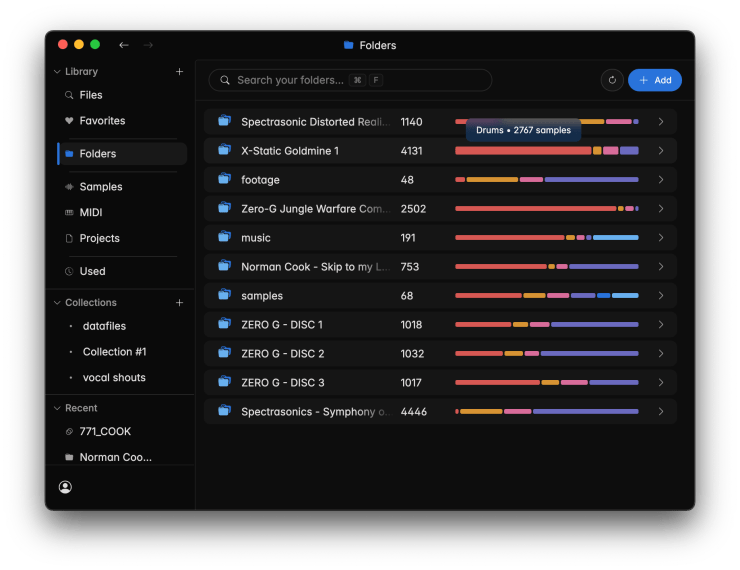Open the Used section
The image size is (740, 570).
[92, 271]
